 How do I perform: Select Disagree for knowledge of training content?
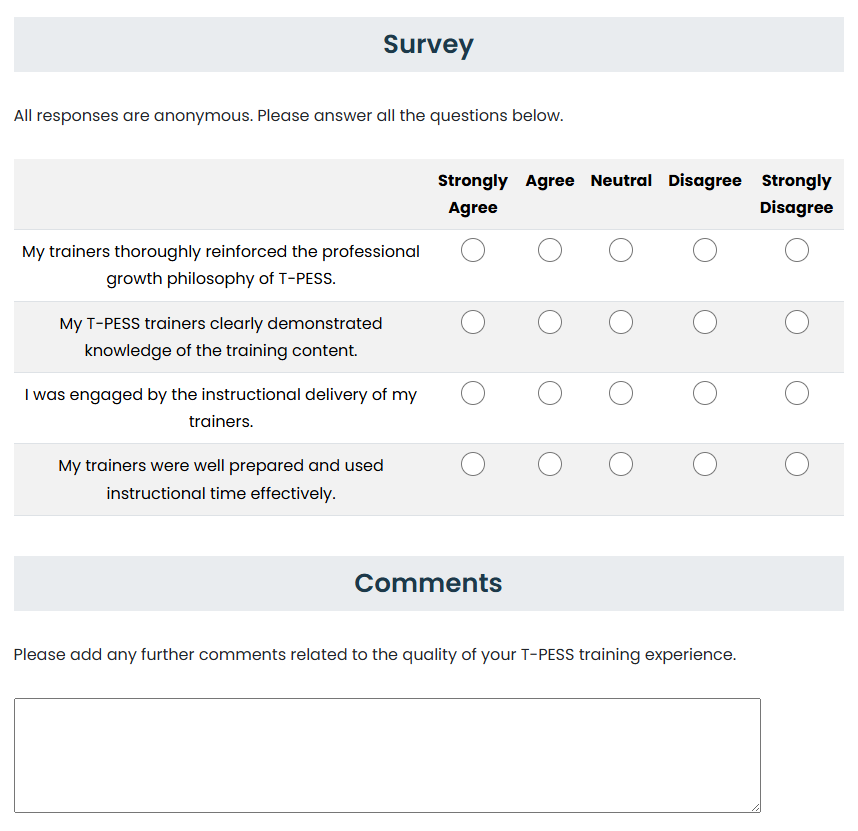click(x=705, y=322)
